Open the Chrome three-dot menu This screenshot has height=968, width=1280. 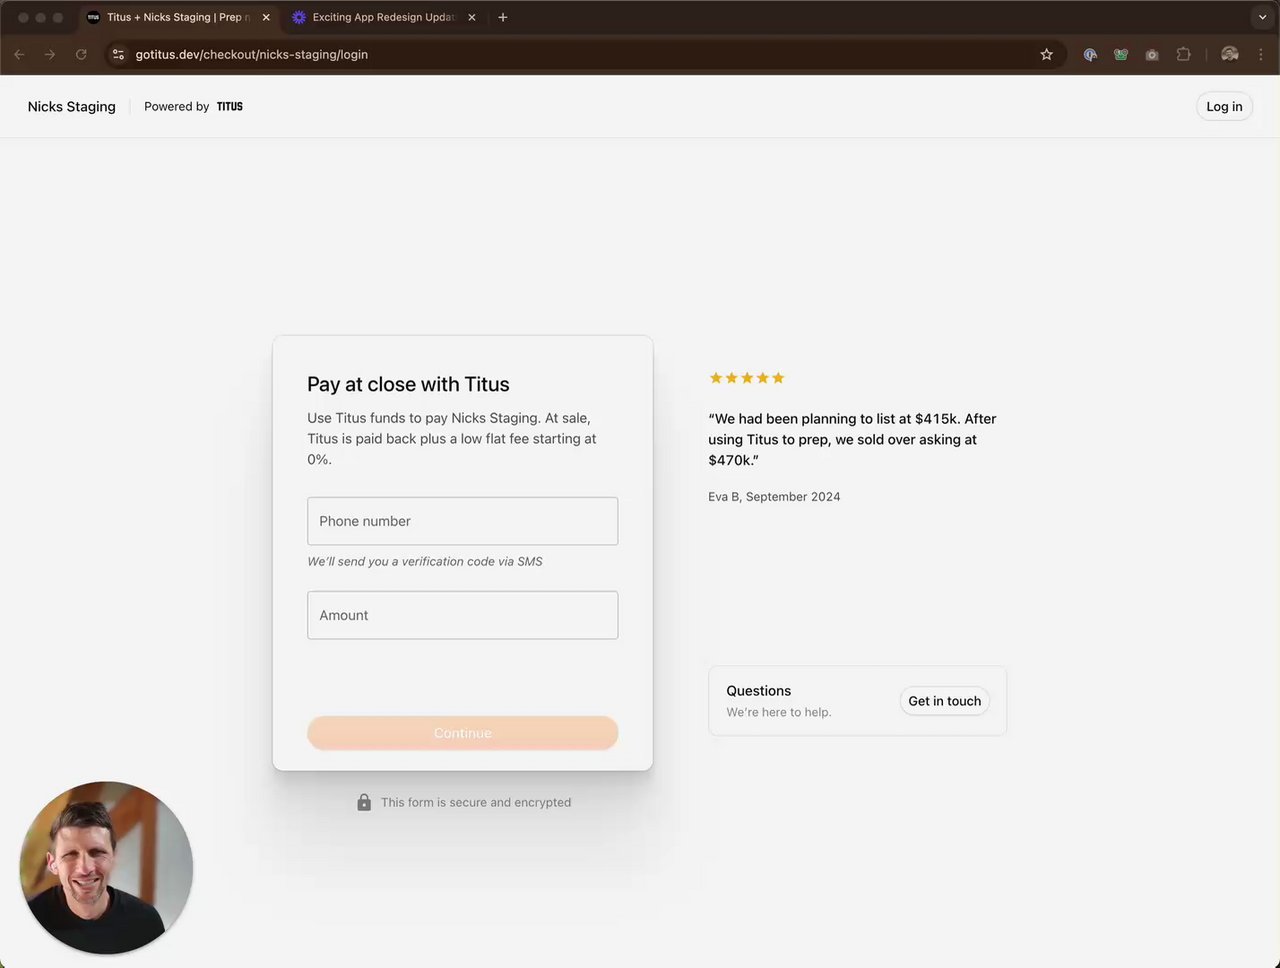click(x=1260, y=54)
